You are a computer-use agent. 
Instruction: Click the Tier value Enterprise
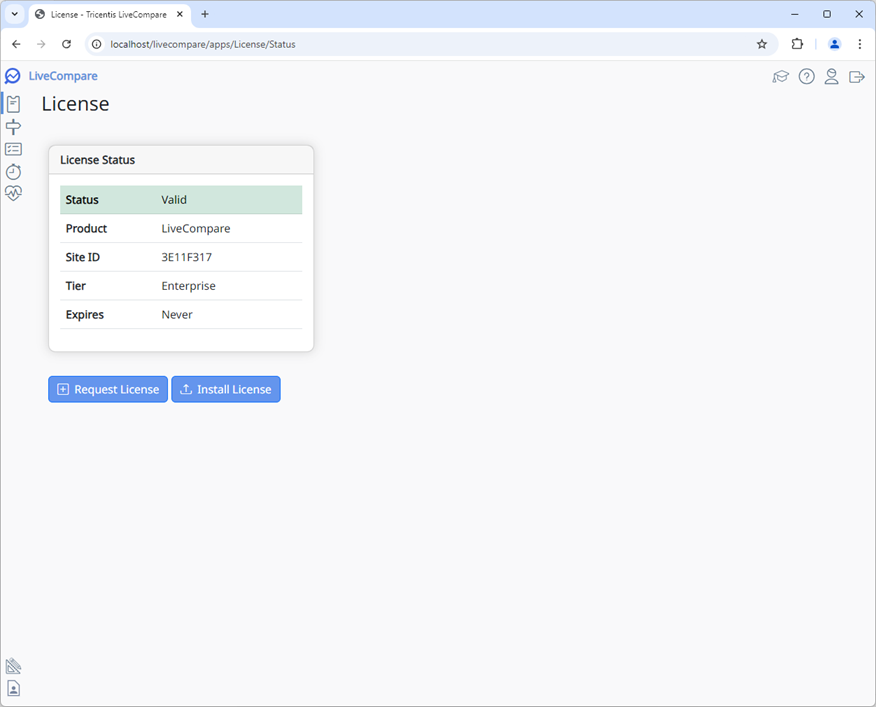pos(188,286)
